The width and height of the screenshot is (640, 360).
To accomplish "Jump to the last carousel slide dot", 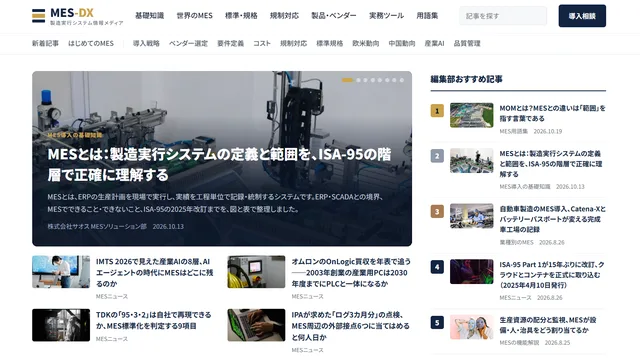I will click(x=402, y=80).
